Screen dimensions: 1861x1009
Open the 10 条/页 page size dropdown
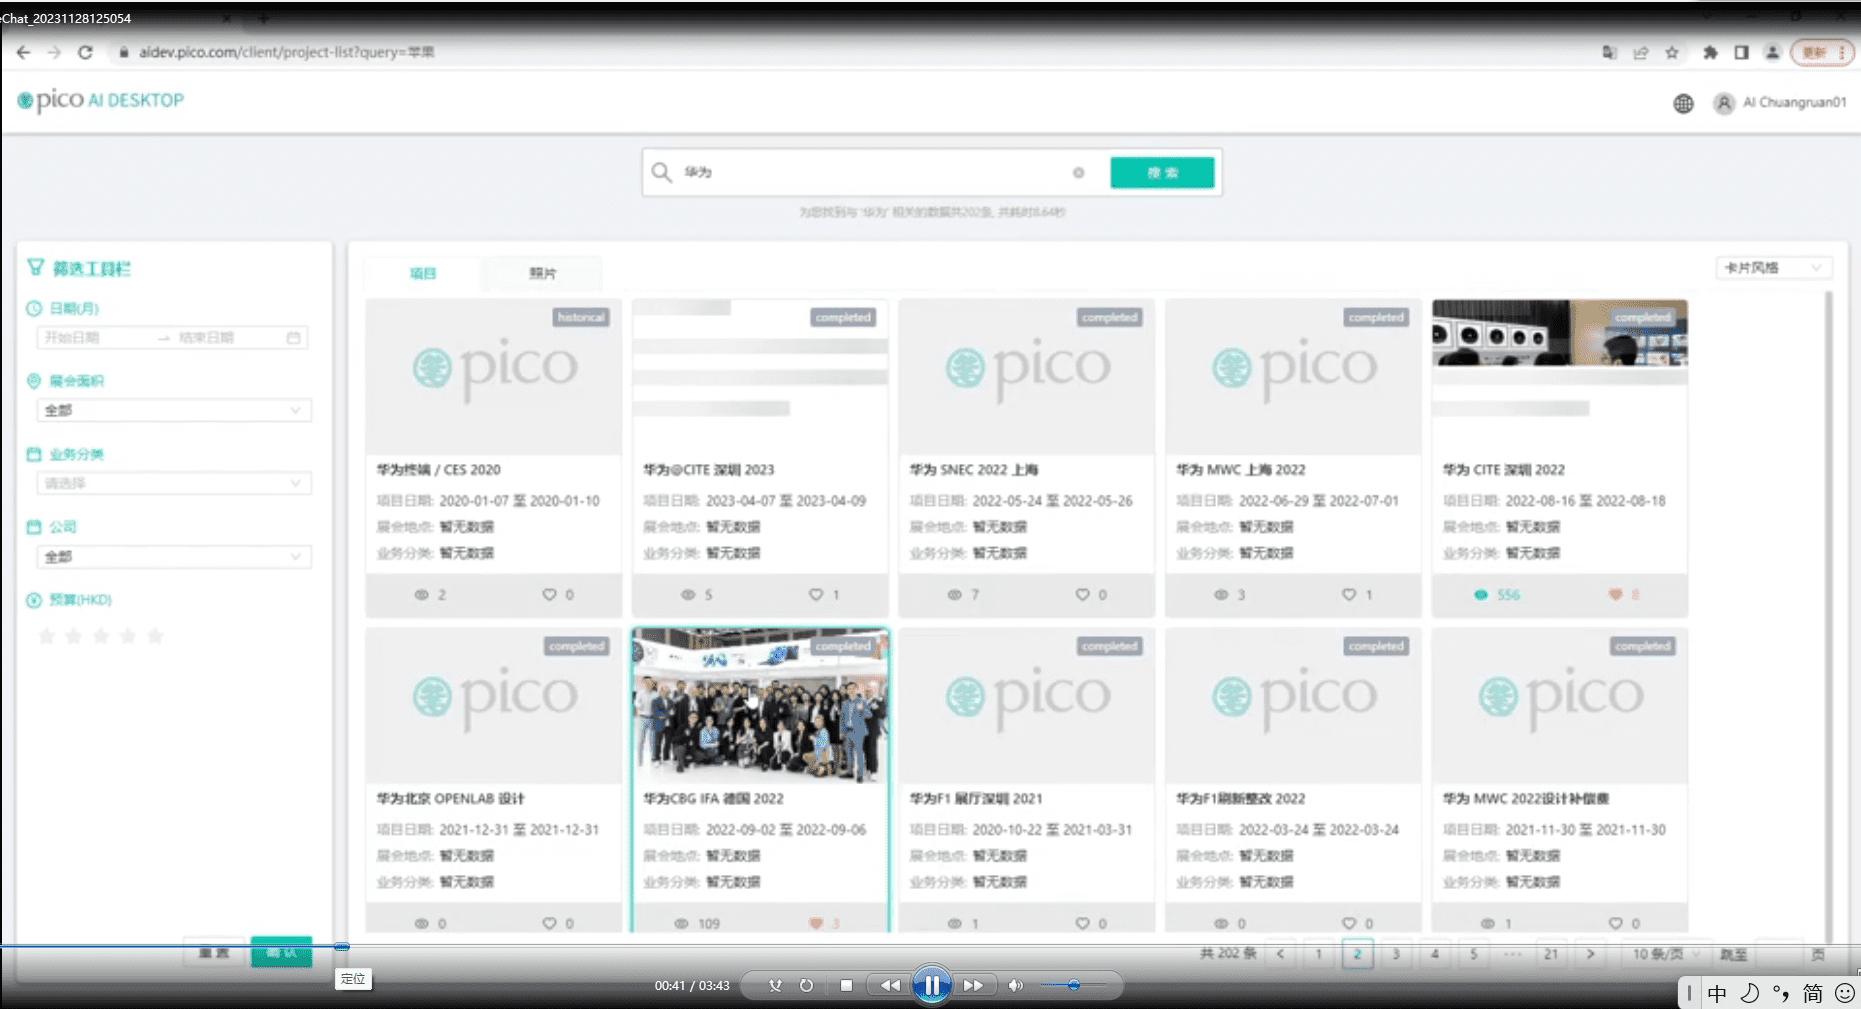point(1666,954)
